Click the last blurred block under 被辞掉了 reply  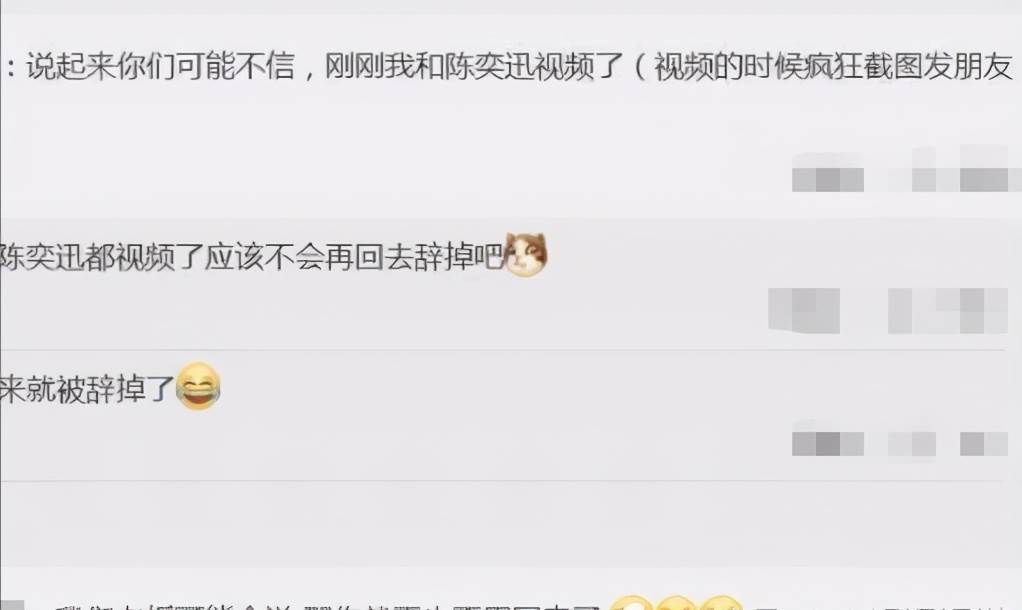pos(984,443)
